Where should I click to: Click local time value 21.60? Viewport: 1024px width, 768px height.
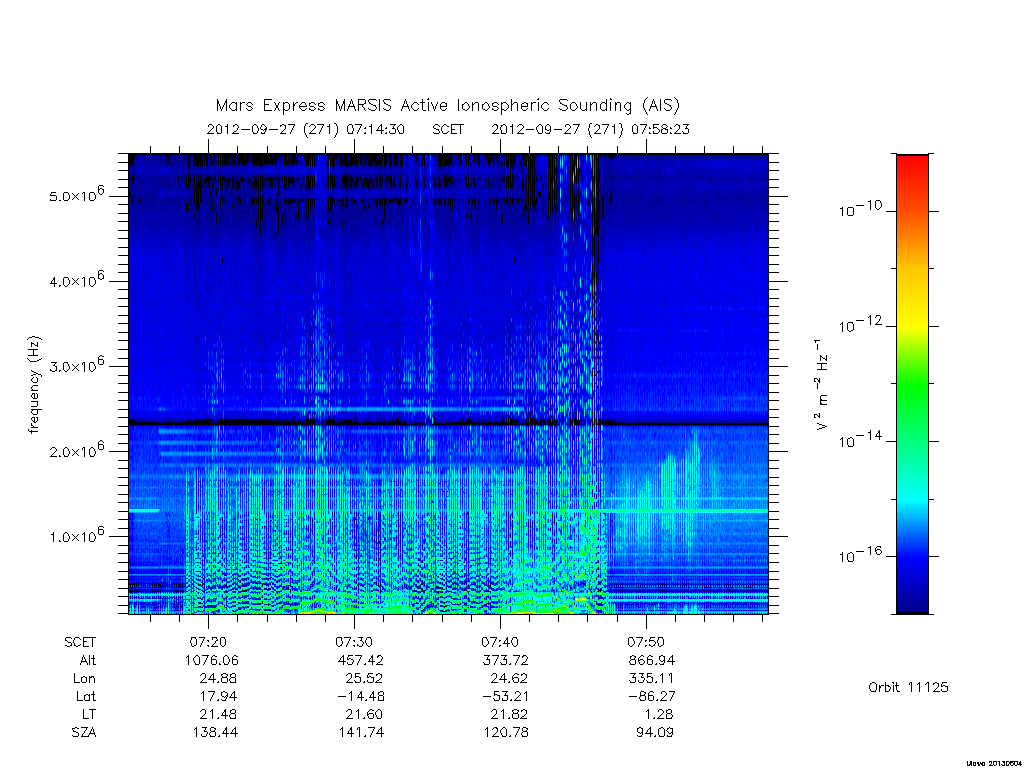click(x=364, y=714)
